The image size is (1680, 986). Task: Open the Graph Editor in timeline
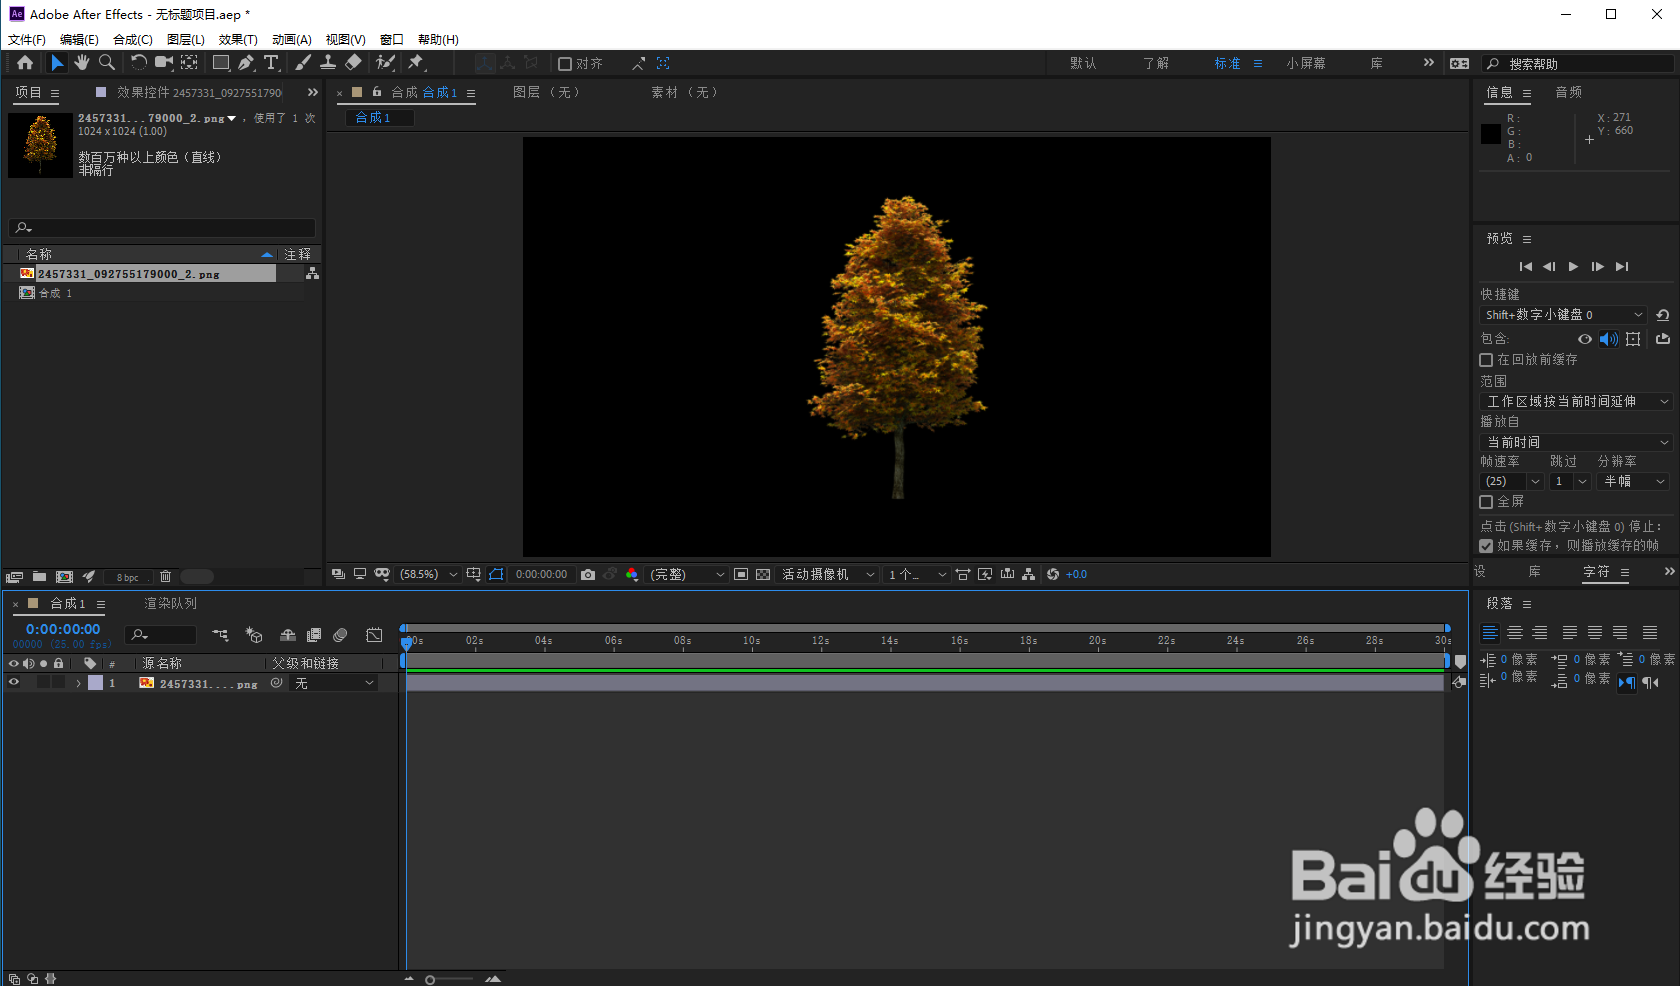374,635
